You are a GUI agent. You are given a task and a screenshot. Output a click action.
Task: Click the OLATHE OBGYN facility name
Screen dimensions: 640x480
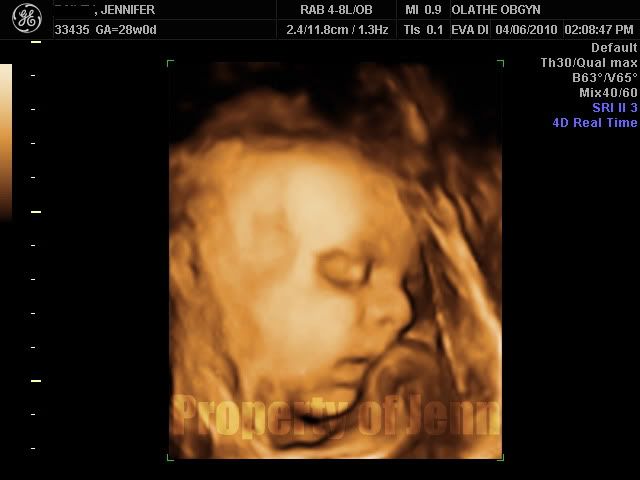493,10
